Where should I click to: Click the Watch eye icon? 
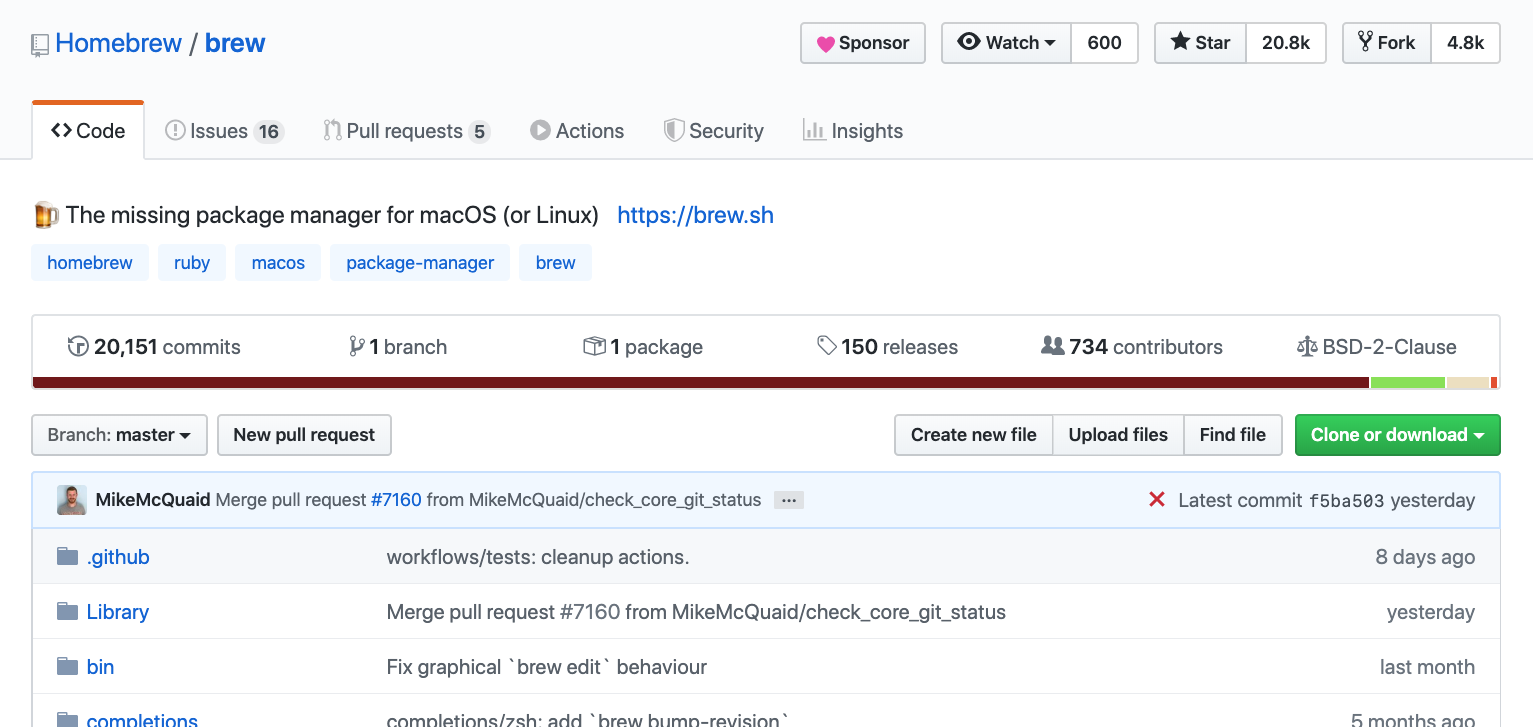coord(968,42)
